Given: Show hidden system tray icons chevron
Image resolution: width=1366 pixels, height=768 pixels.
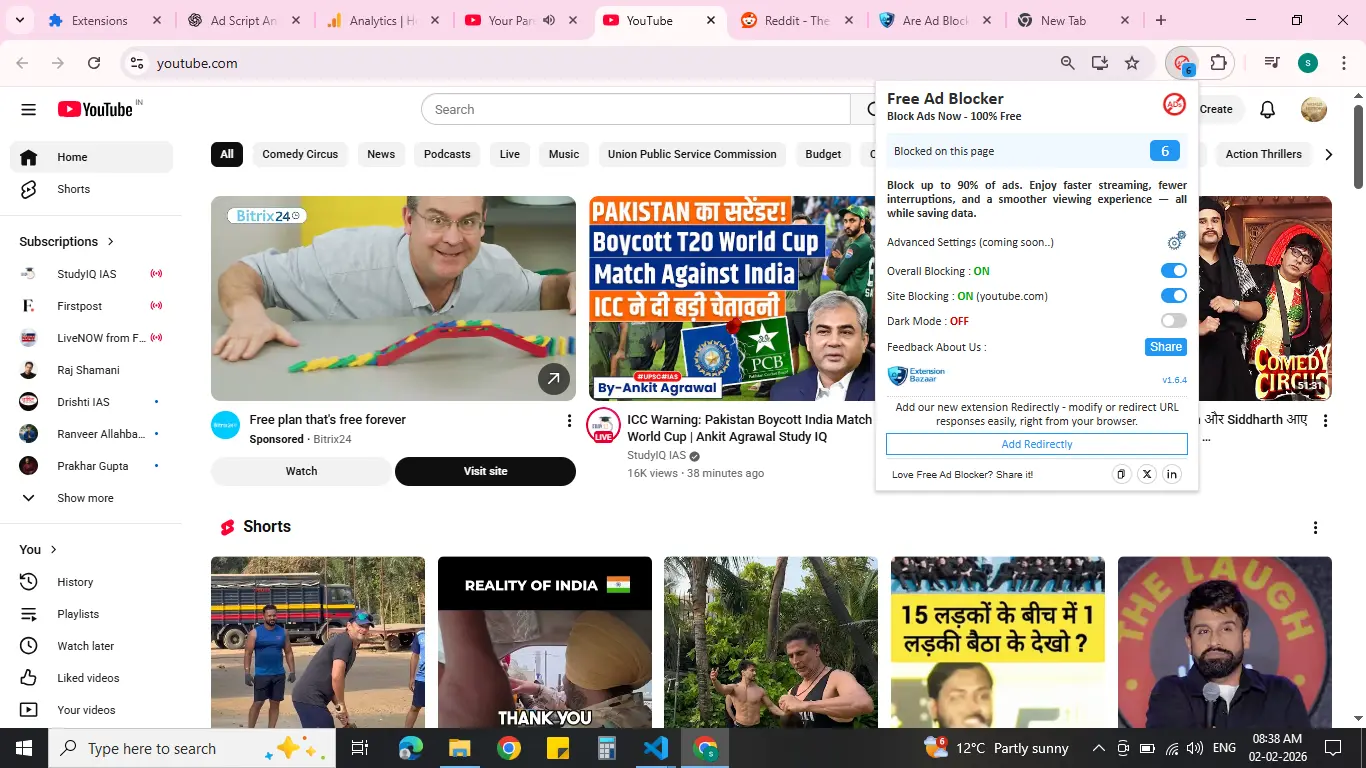Looking at the screenshot, I should [x=1098, y=748].
